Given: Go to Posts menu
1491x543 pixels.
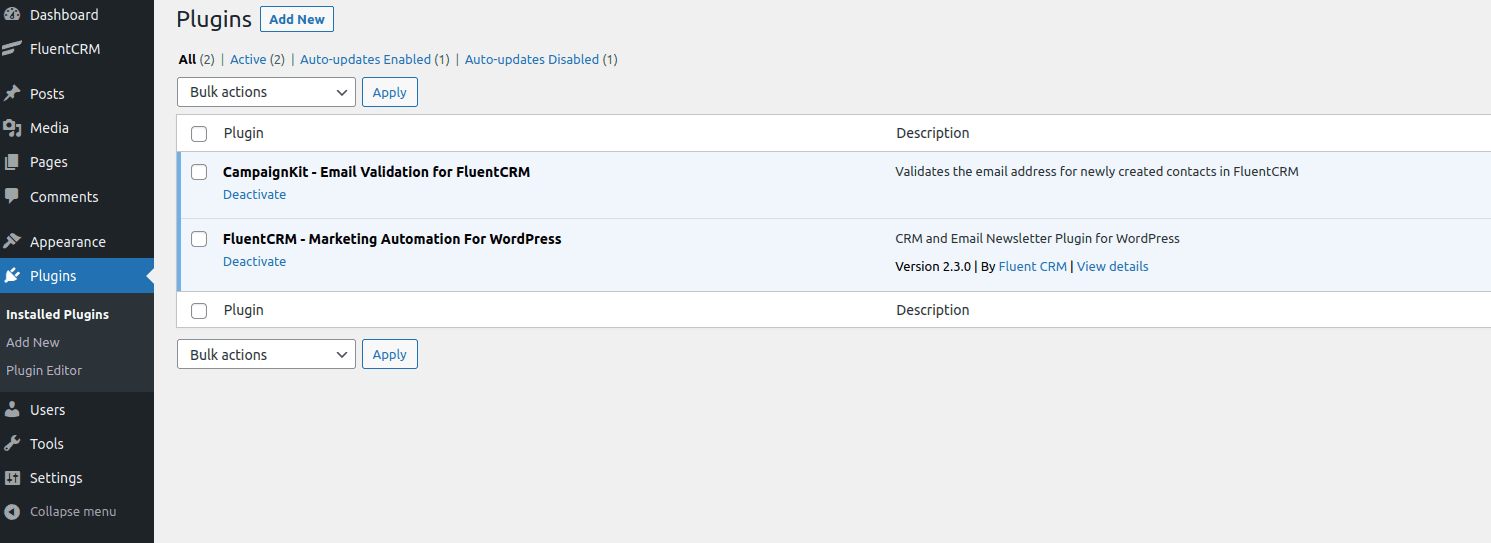Looking at the screenshot, I should point(77,94).
